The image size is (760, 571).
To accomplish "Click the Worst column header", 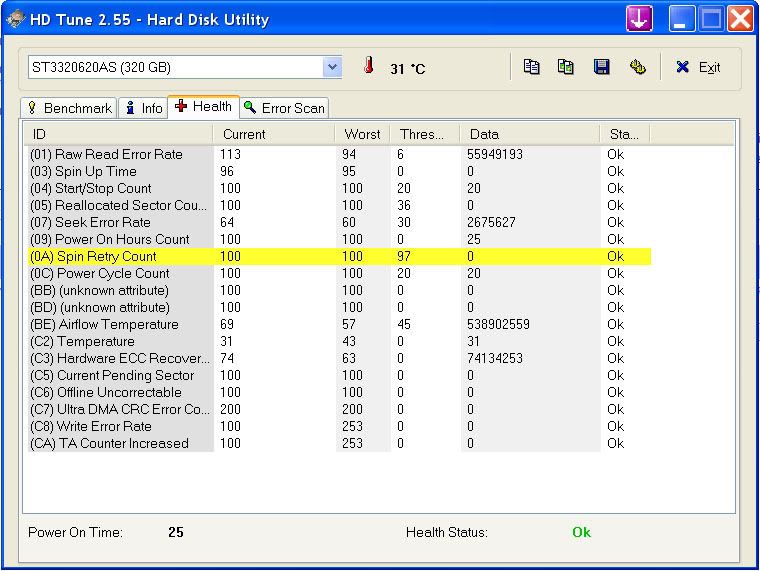I will [363, 134].
